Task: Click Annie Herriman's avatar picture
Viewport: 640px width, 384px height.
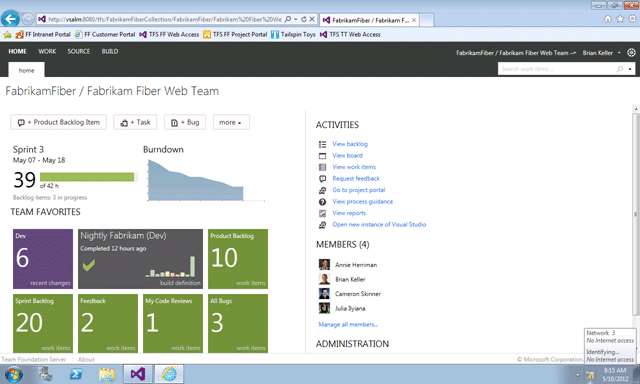Action: tap(324, 264)
